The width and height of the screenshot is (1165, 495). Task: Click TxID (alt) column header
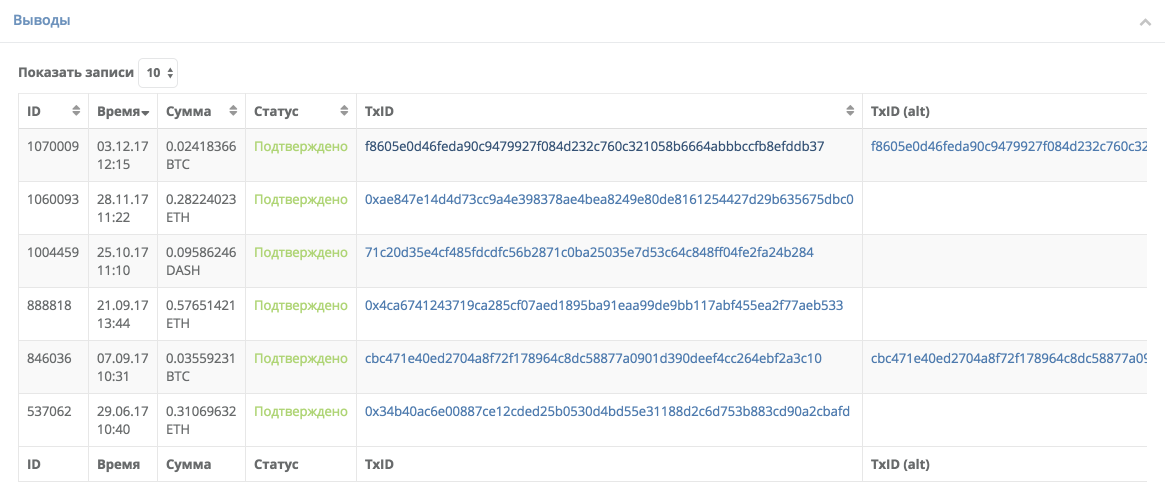901,111
